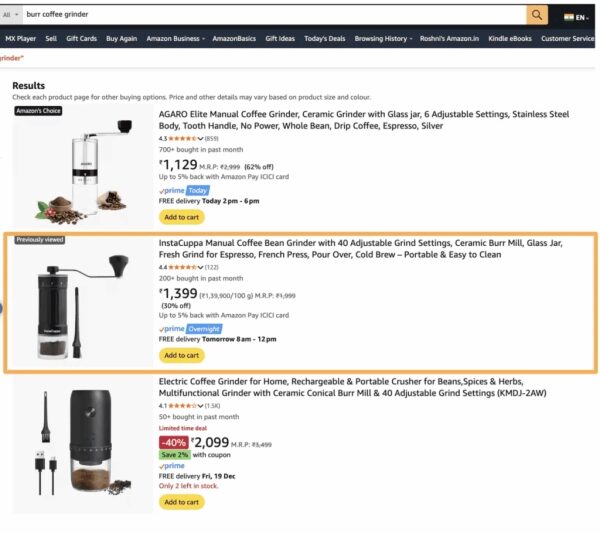This screenshot has height=533, width=600.
Task: Click the Save 2% coupon badge
Action: click(174, 455)
